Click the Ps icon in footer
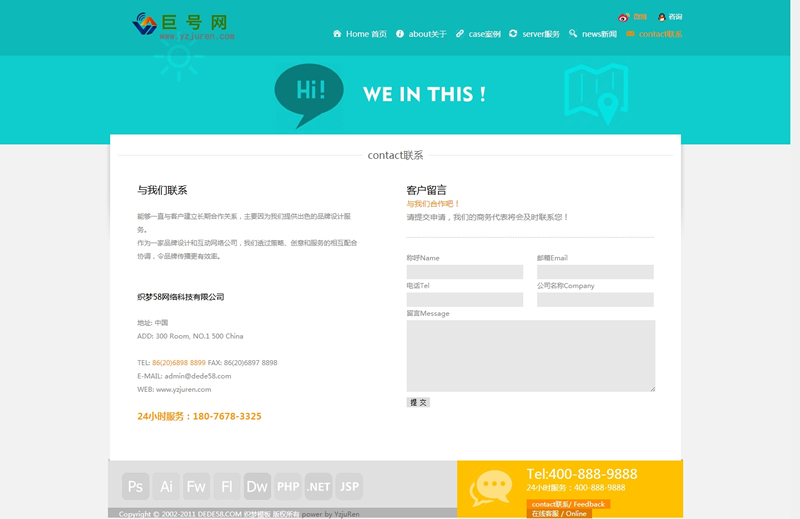The height and width of the screenshot is (519, 800). (136, 486)
